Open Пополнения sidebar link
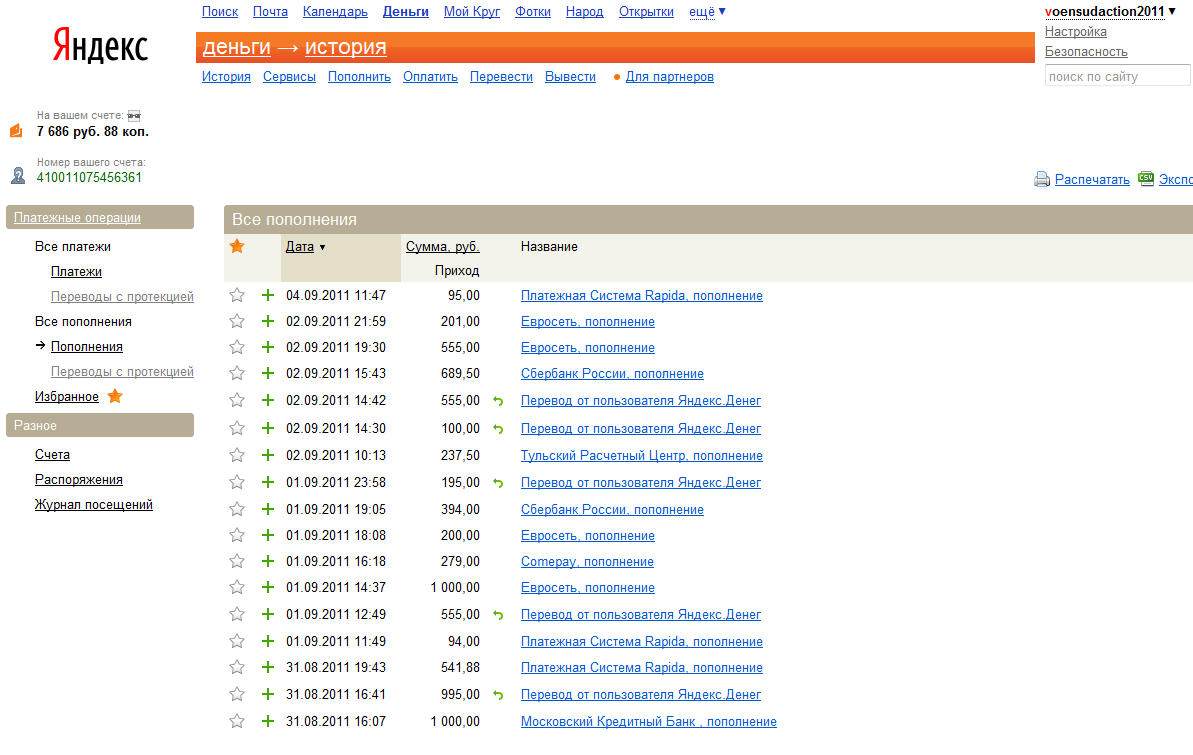The height and width of the screenshot is (755, 1193). coord(87,346)
